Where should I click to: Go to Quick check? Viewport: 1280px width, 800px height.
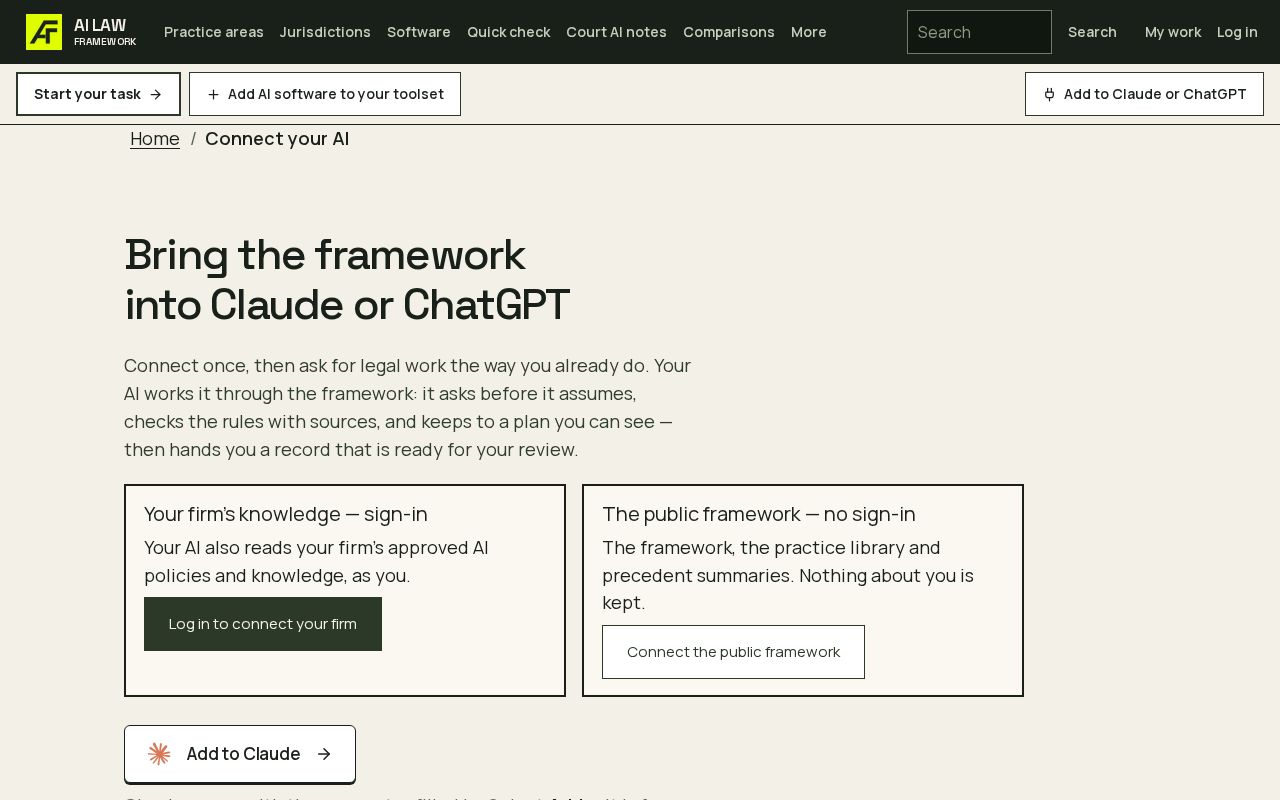(508, 32)
